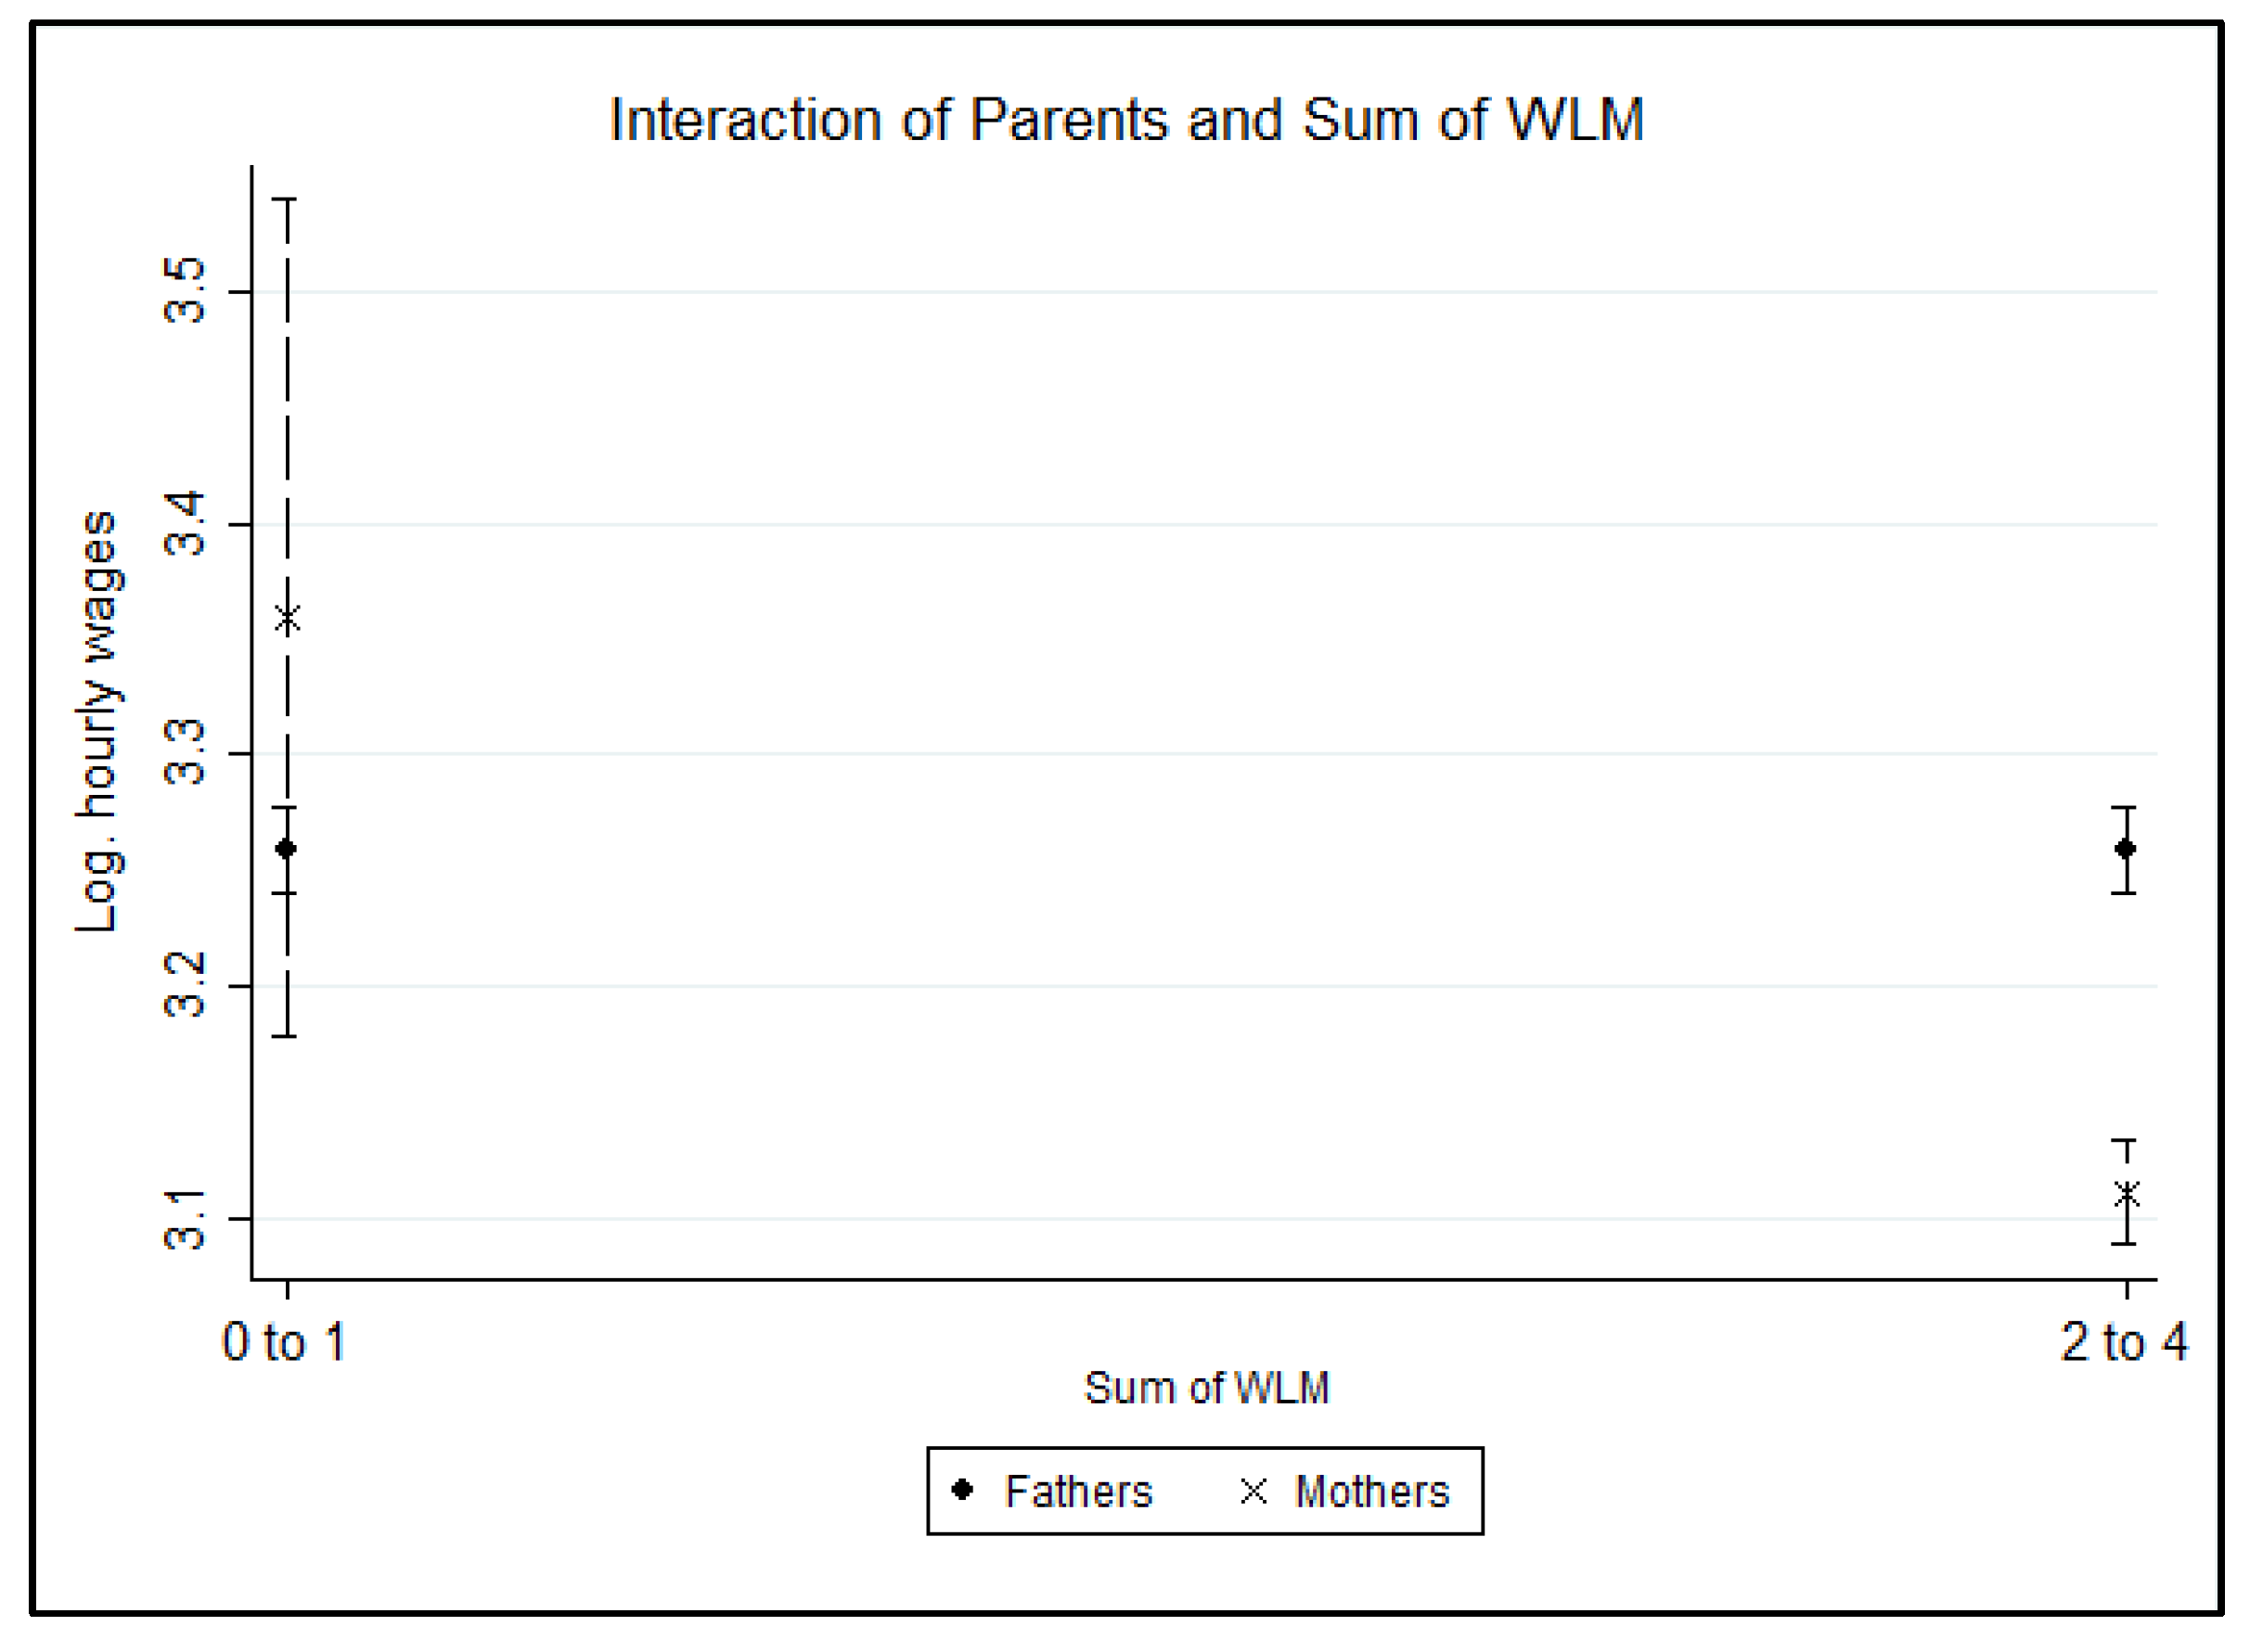
Task: Click the chart title "Interaction of Parents and Sum of WLM"
Action: click(x=1127, y=121)
